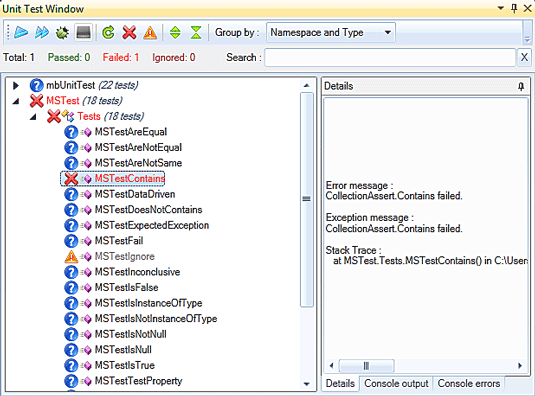535x396 pixels.
Task: Select MSTestTestProperty test
Action: (x=138, y=381)
